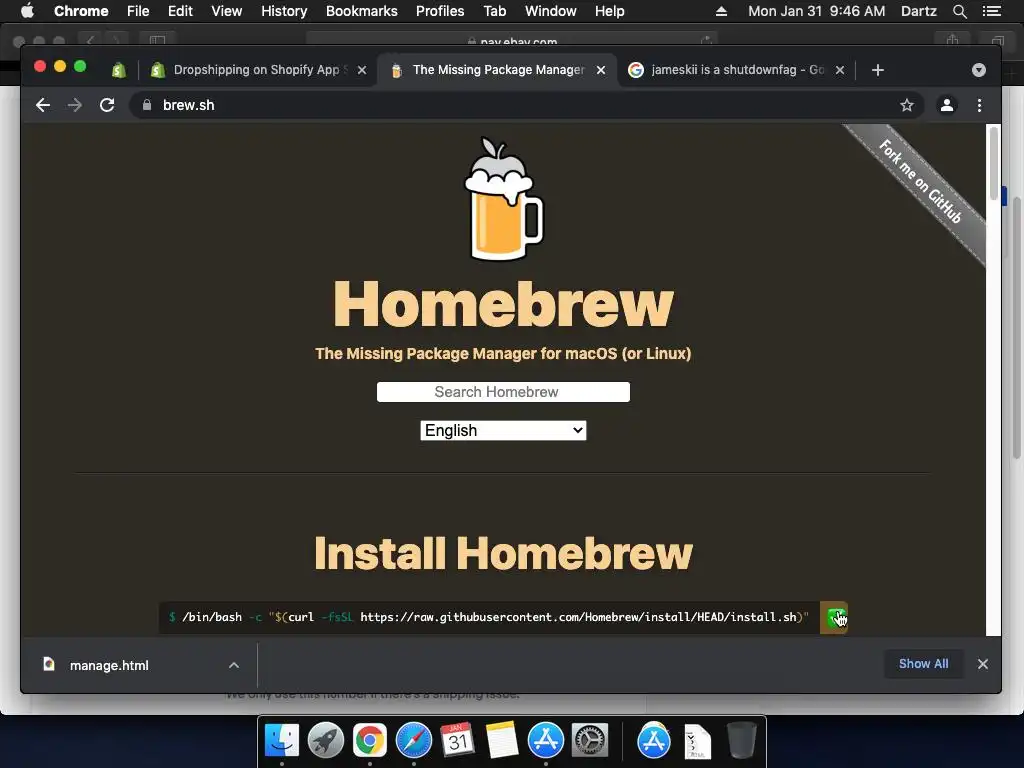1024x768 pixels.
Task: Open the Chrome application menu
Action: pyautogui.click(x=81, y=11)
